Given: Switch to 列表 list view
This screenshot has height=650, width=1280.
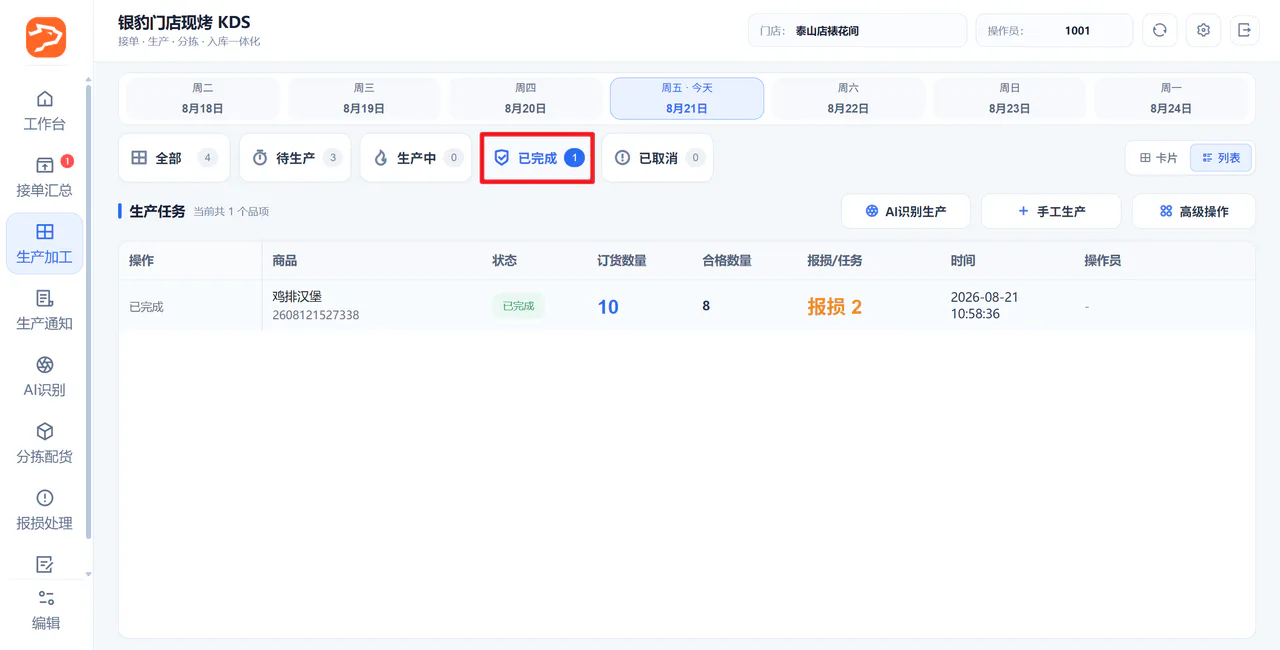Looking at the screenshot, I should click(1221, 158).
